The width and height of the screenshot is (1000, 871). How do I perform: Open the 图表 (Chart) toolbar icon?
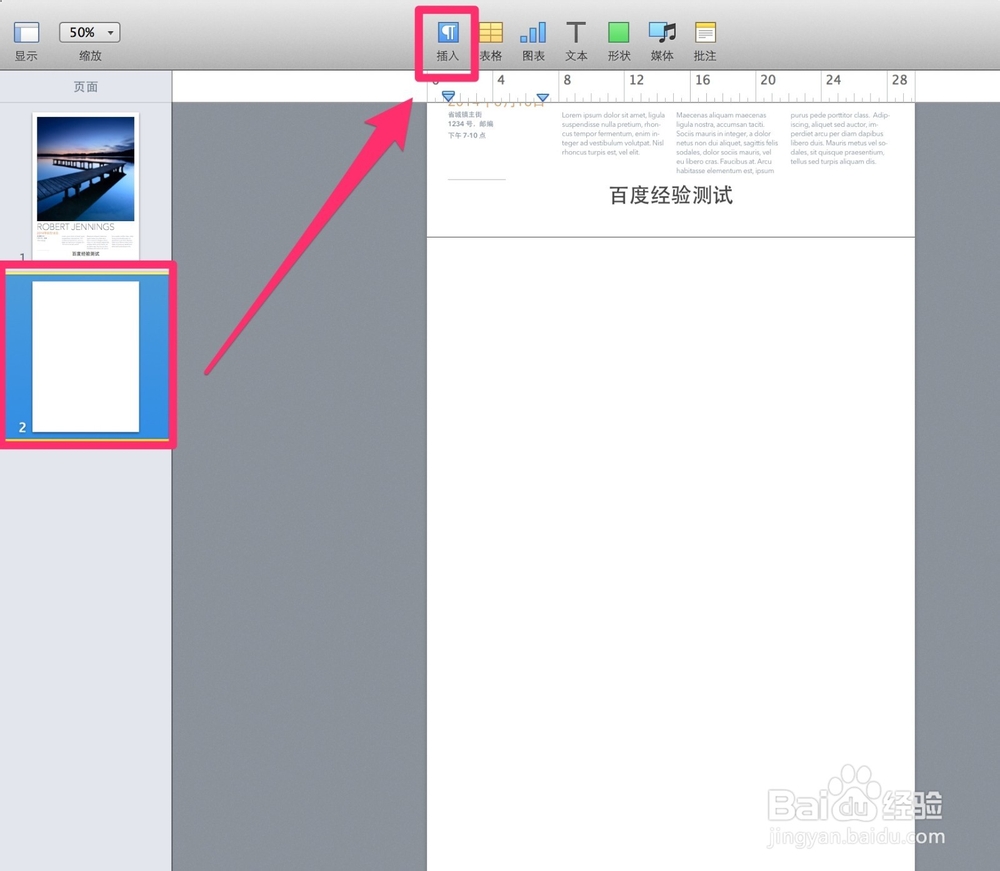click(x=533, y=33)
